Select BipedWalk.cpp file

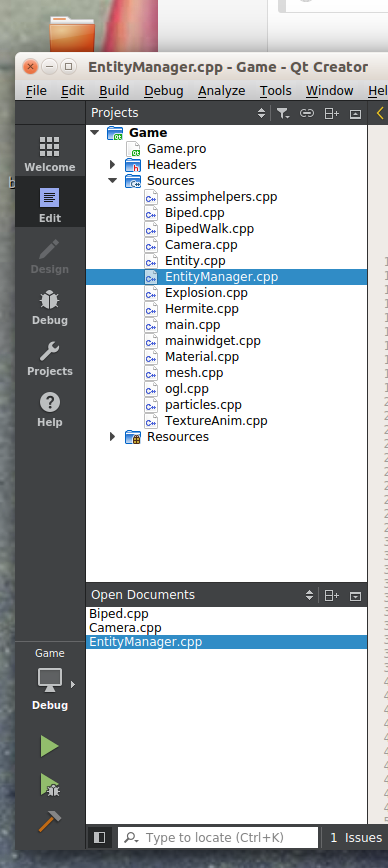209,229
